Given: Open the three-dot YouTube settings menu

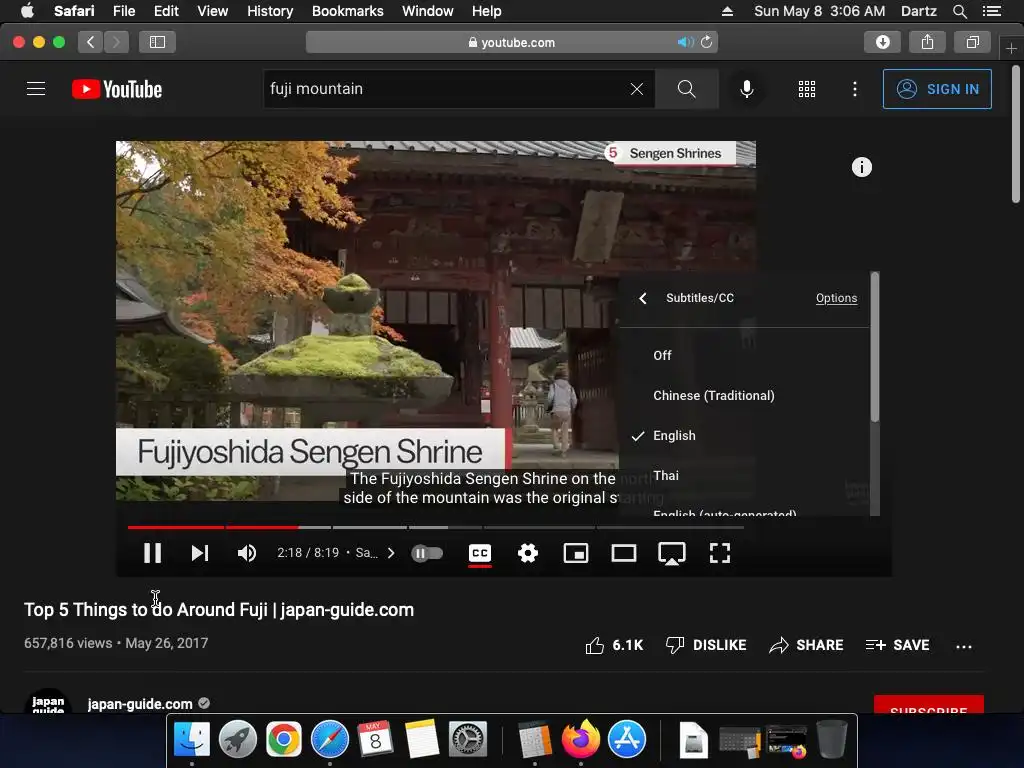Looking at the screenshot, I should tap(855, 89).
